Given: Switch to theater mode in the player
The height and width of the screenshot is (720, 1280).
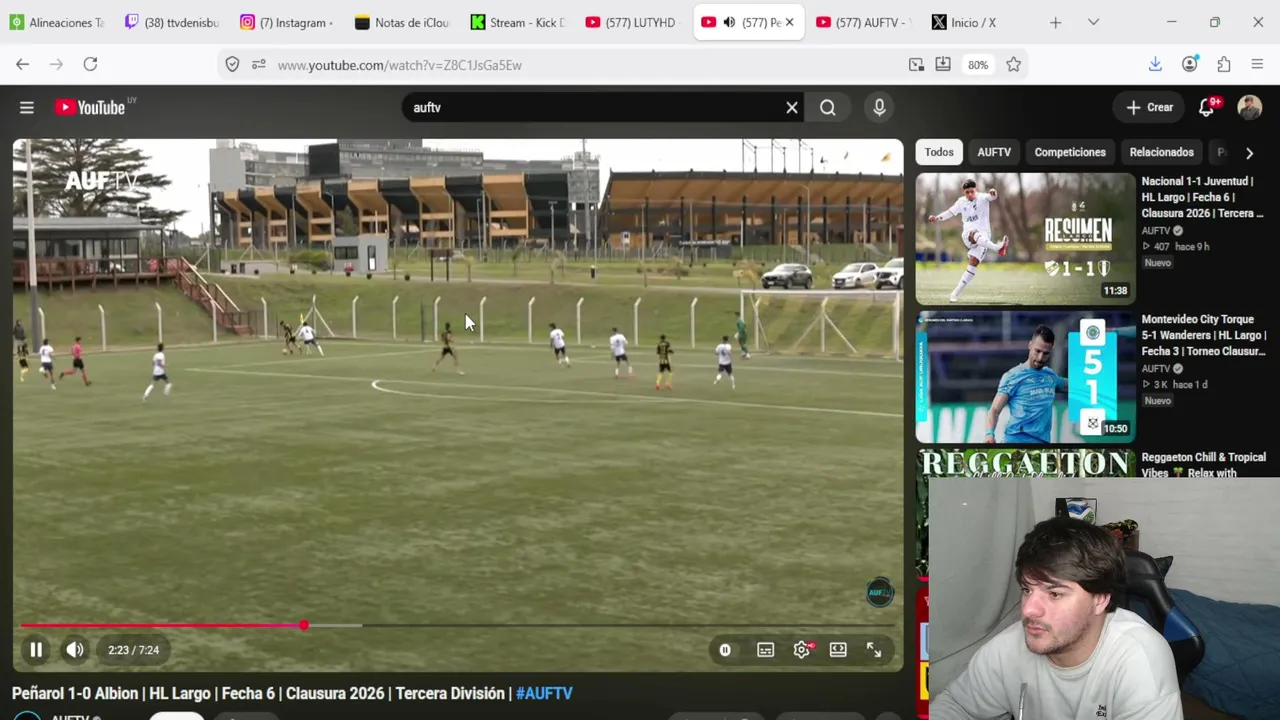Looking at the screenshot, I should [x=838, y=650].
